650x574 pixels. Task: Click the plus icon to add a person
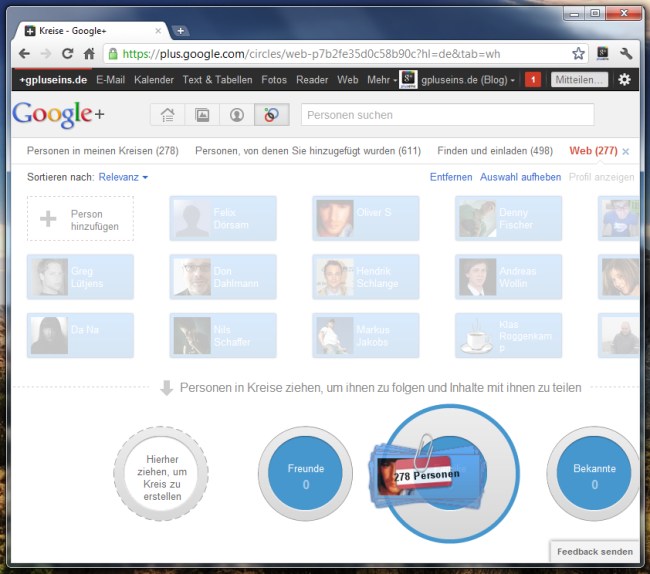pos(48,219)
